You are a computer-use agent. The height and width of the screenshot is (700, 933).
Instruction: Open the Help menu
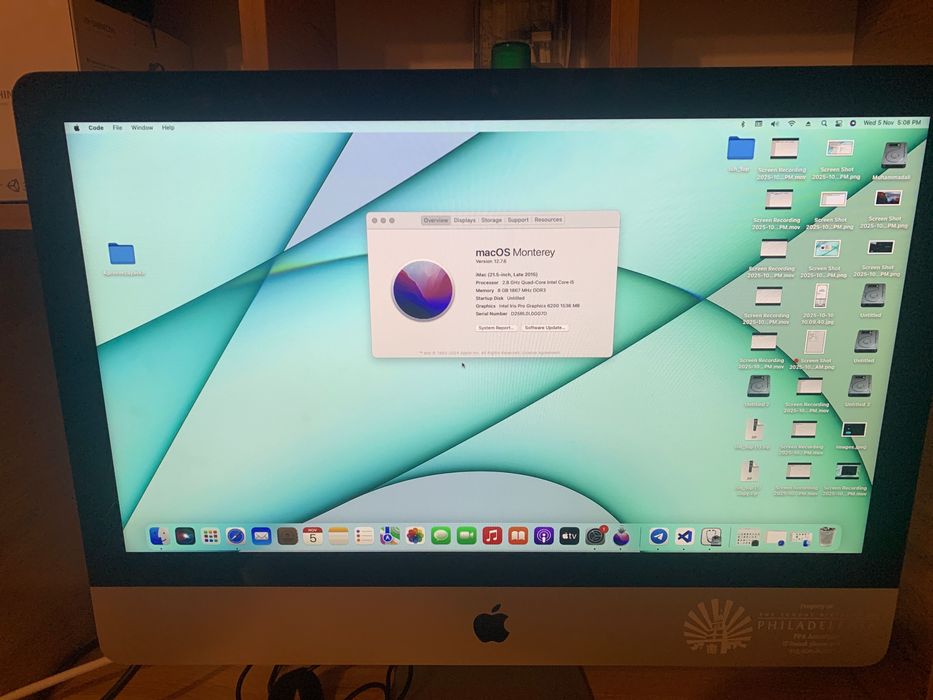coord(168,127)
